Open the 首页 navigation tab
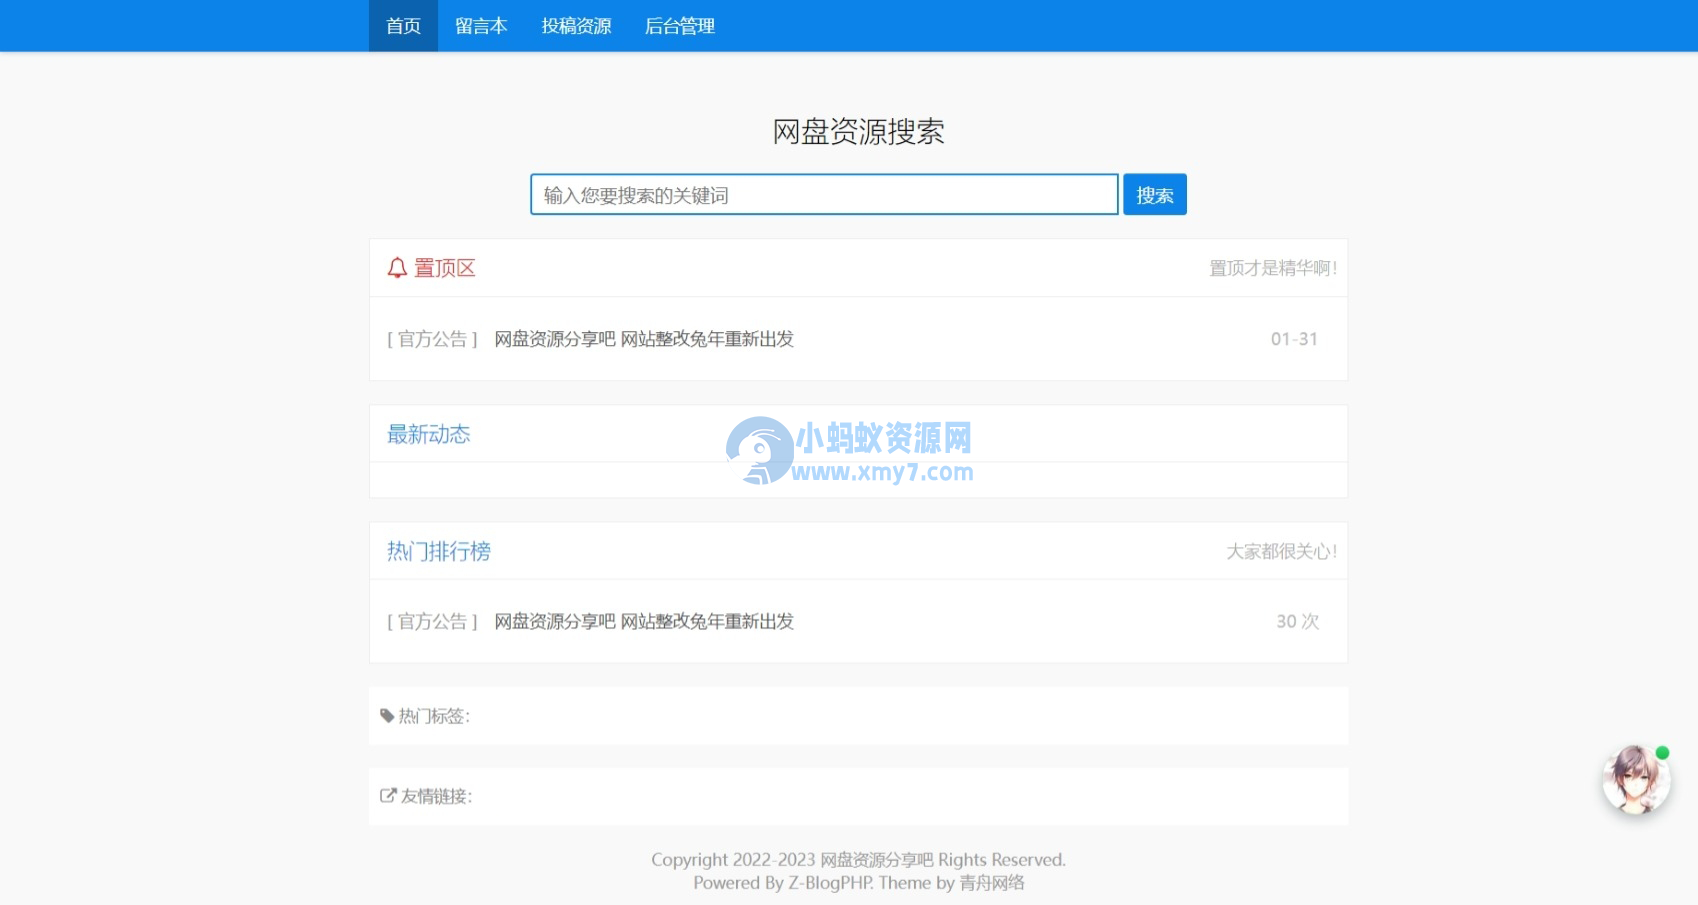This screenshot has height=905, width=1698. [403, 26]
